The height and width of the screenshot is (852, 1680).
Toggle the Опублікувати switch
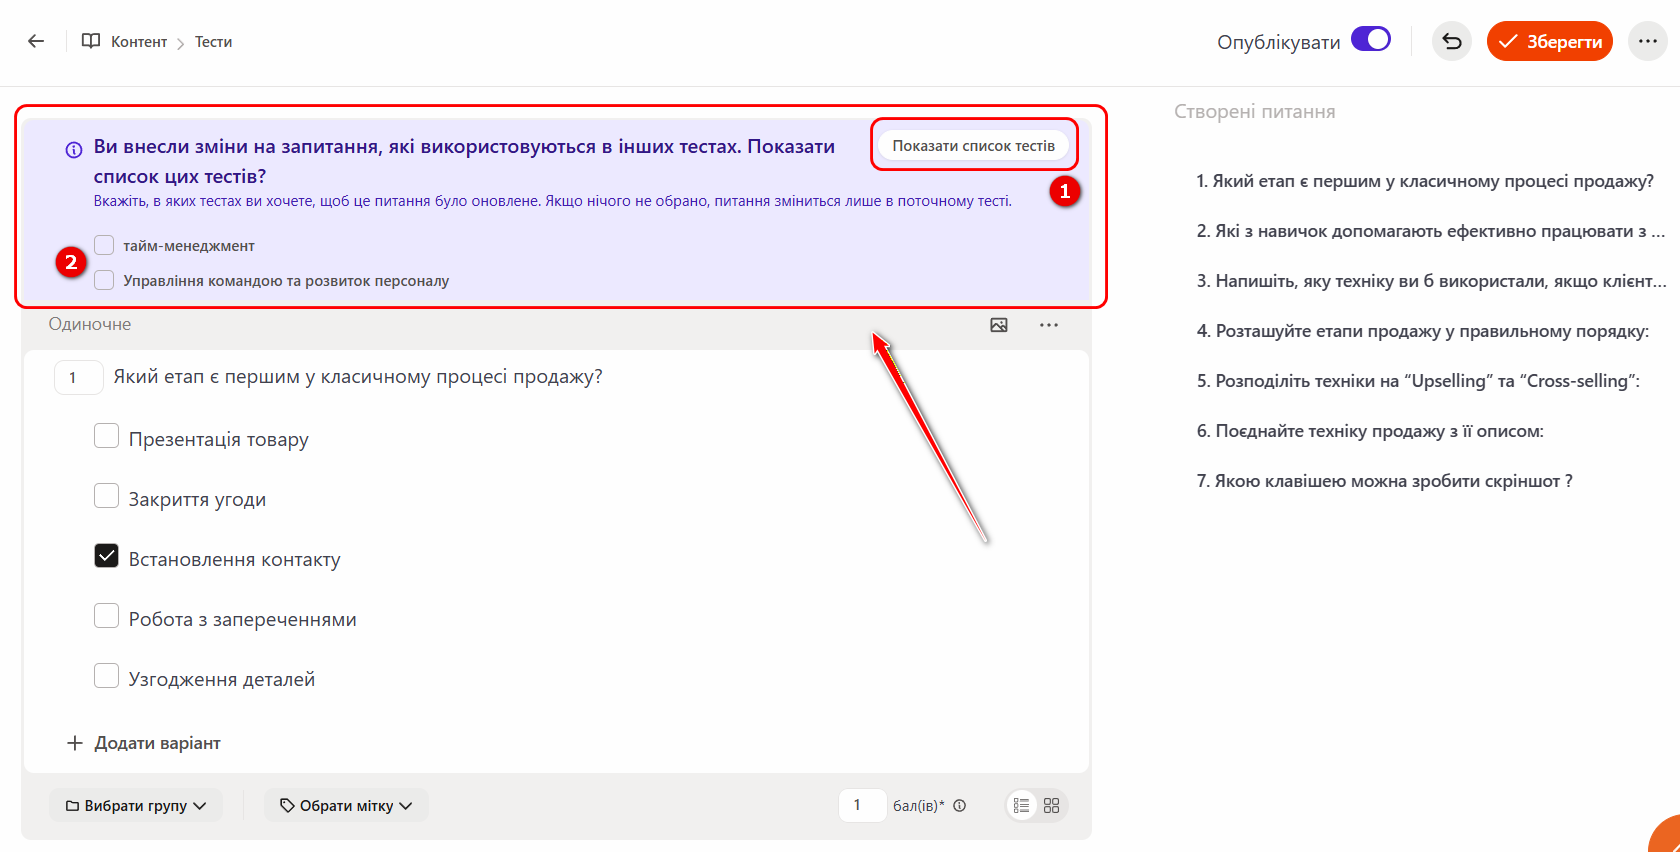pyautogui.click(x=1370, y=39)
